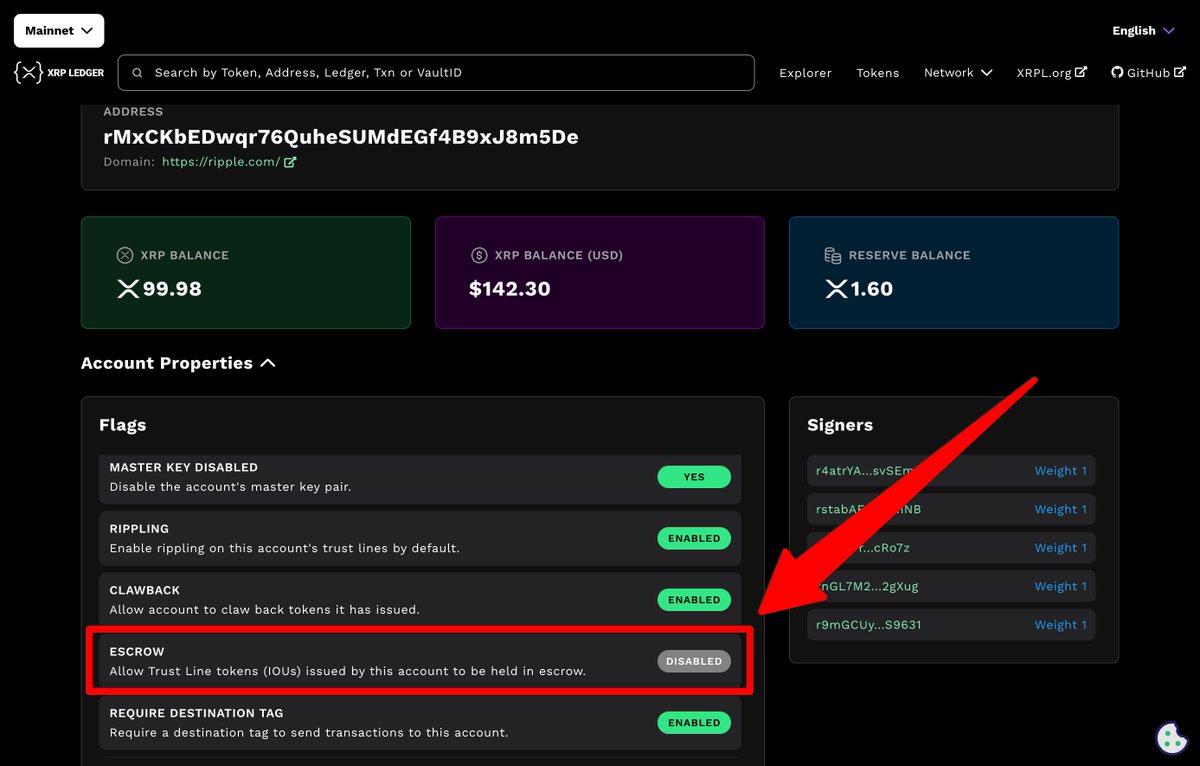Click the RIPPLING flag label
Screen dimensions: 1200x766
click(x=139, y=529)
